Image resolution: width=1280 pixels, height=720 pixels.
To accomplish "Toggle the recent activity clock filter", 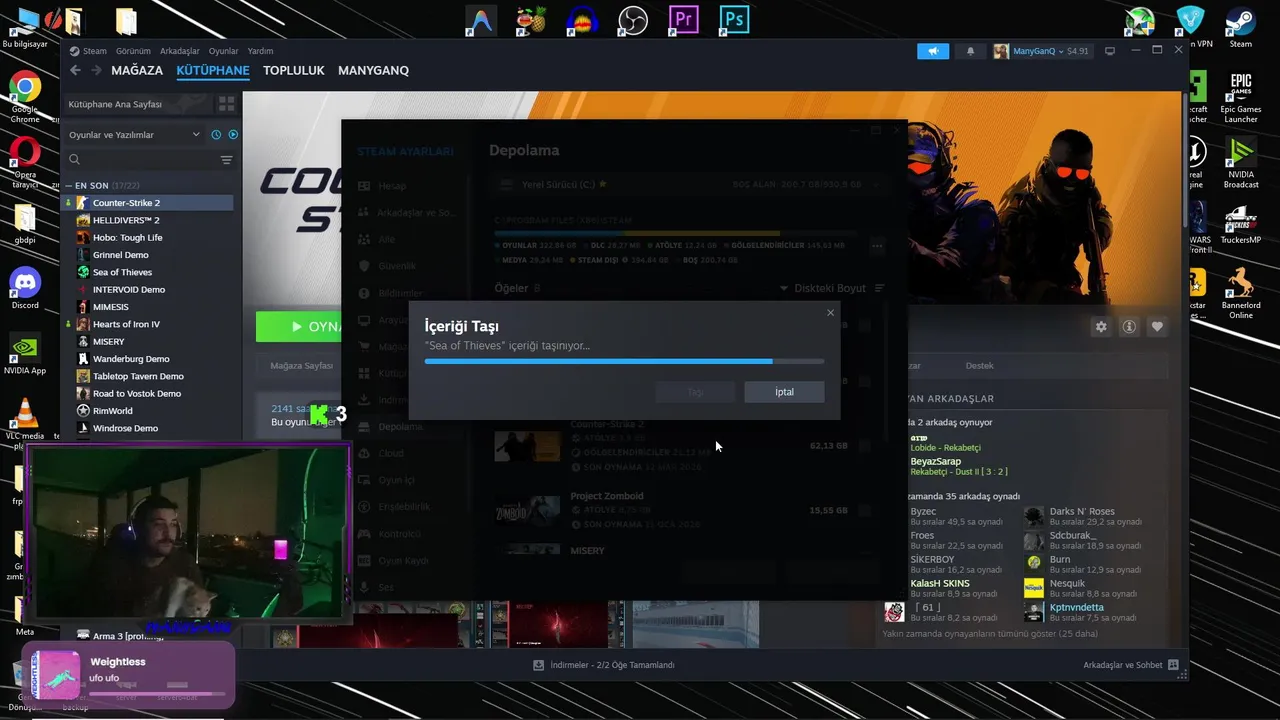I will 216,135.
